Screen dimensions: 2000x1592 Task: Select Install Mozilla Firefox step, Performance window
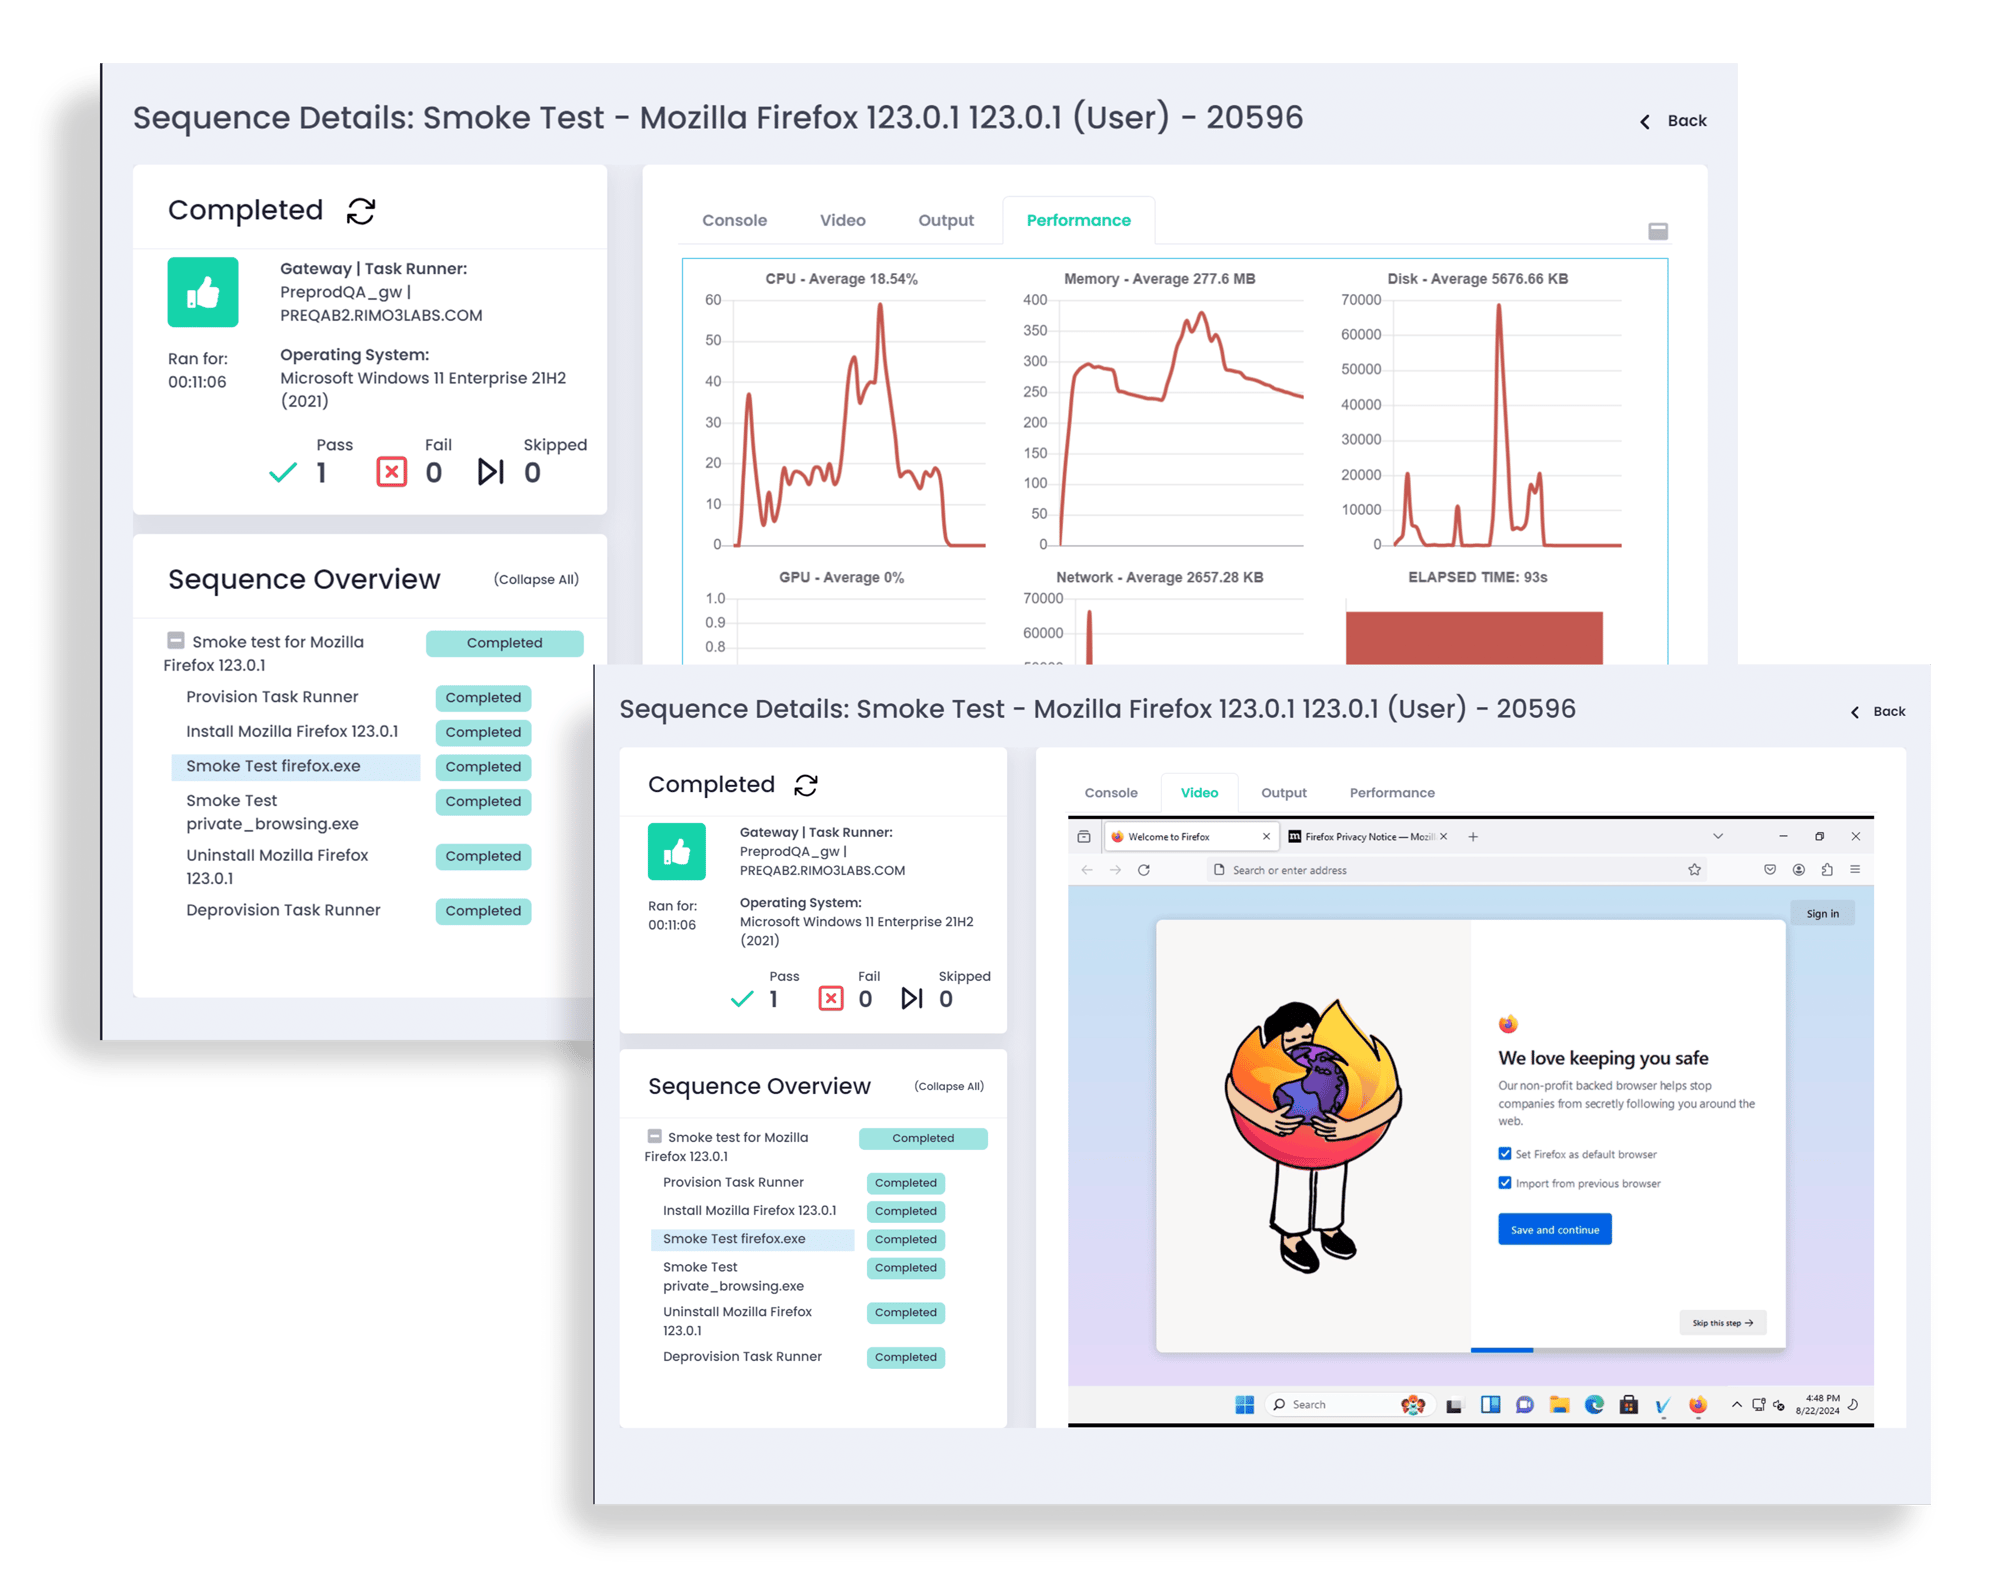point(292,732)
